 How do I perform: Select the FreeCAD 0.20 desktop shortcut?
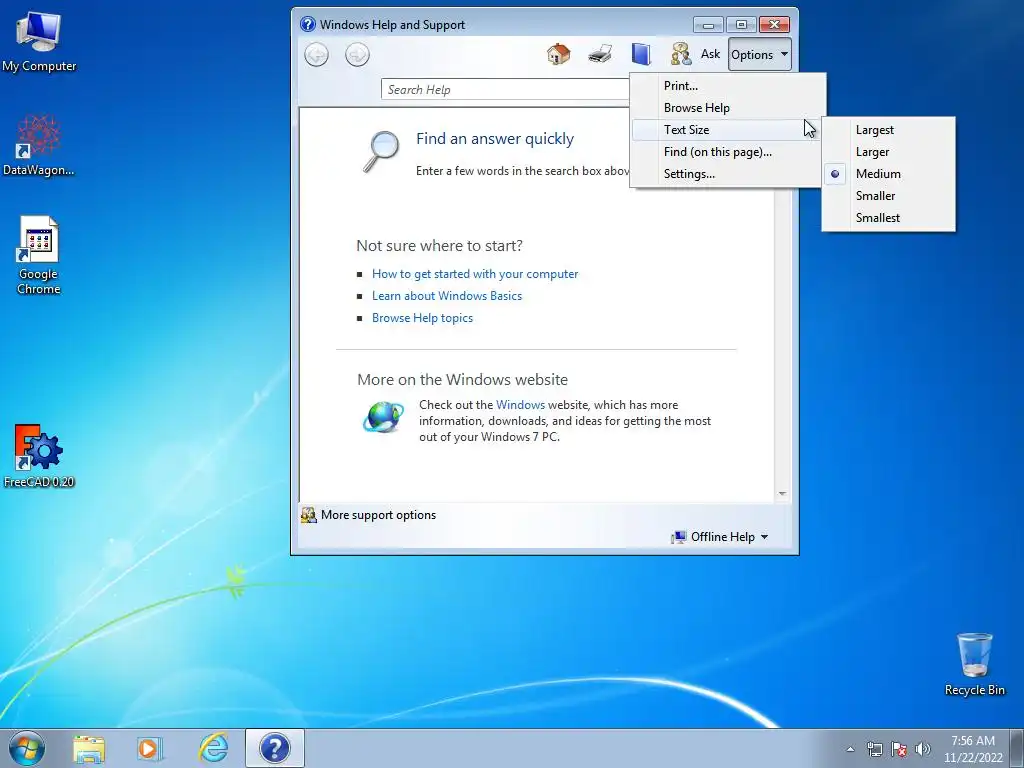click(x=39, y=456)
